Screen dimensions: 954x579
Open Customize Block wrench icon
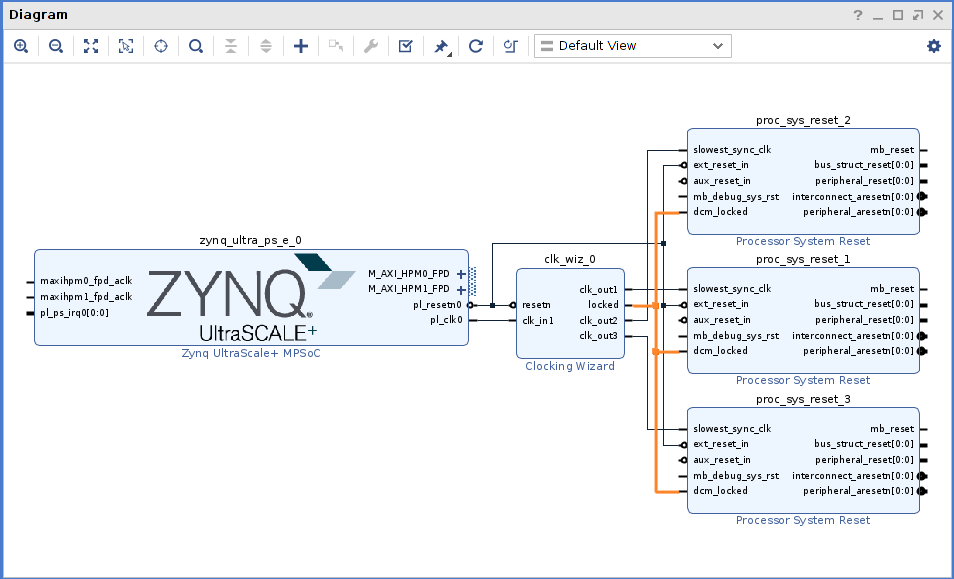371,46
